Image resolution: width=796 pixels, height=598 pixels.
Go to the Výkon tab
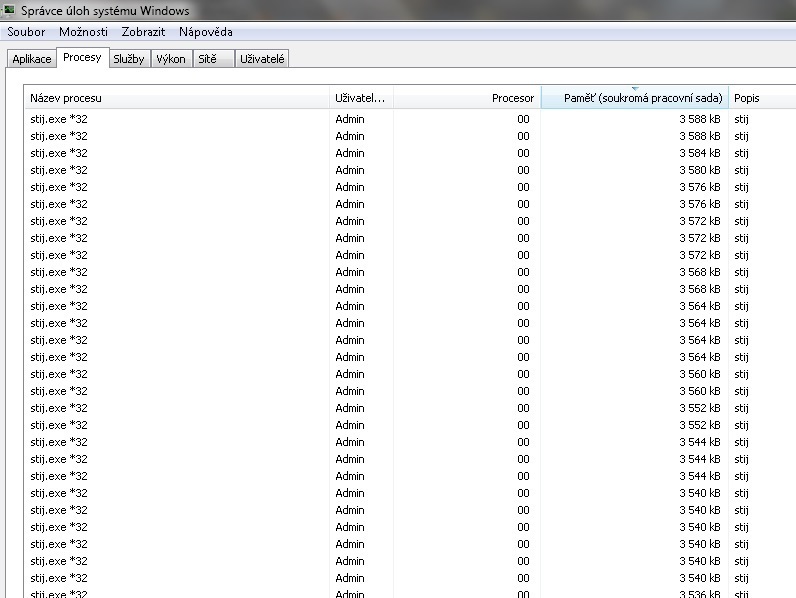click(170, 59)
